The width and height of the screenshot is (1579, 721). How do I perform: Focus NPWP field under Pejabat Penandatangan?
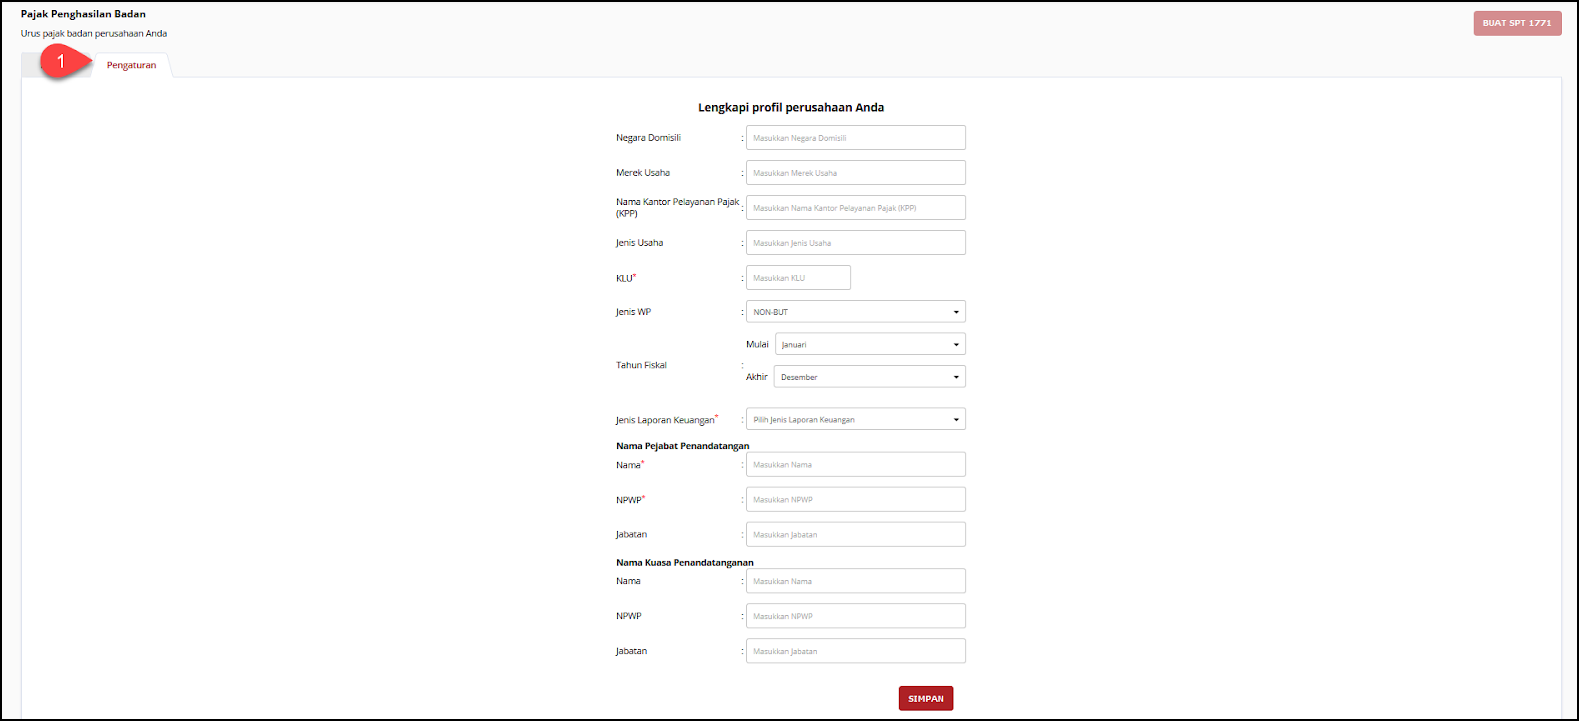855,500
